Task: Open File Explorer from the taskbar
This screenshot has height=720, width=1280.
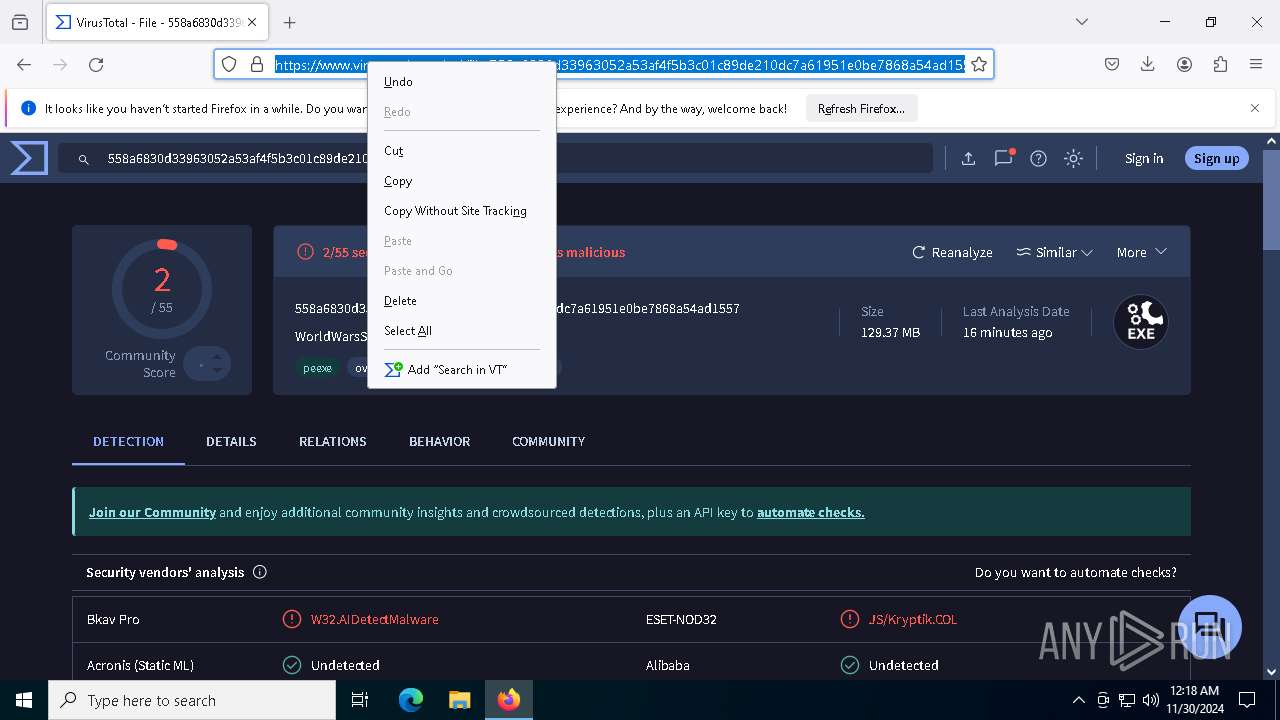Action: pyautogui.click(x=459, y=700)
